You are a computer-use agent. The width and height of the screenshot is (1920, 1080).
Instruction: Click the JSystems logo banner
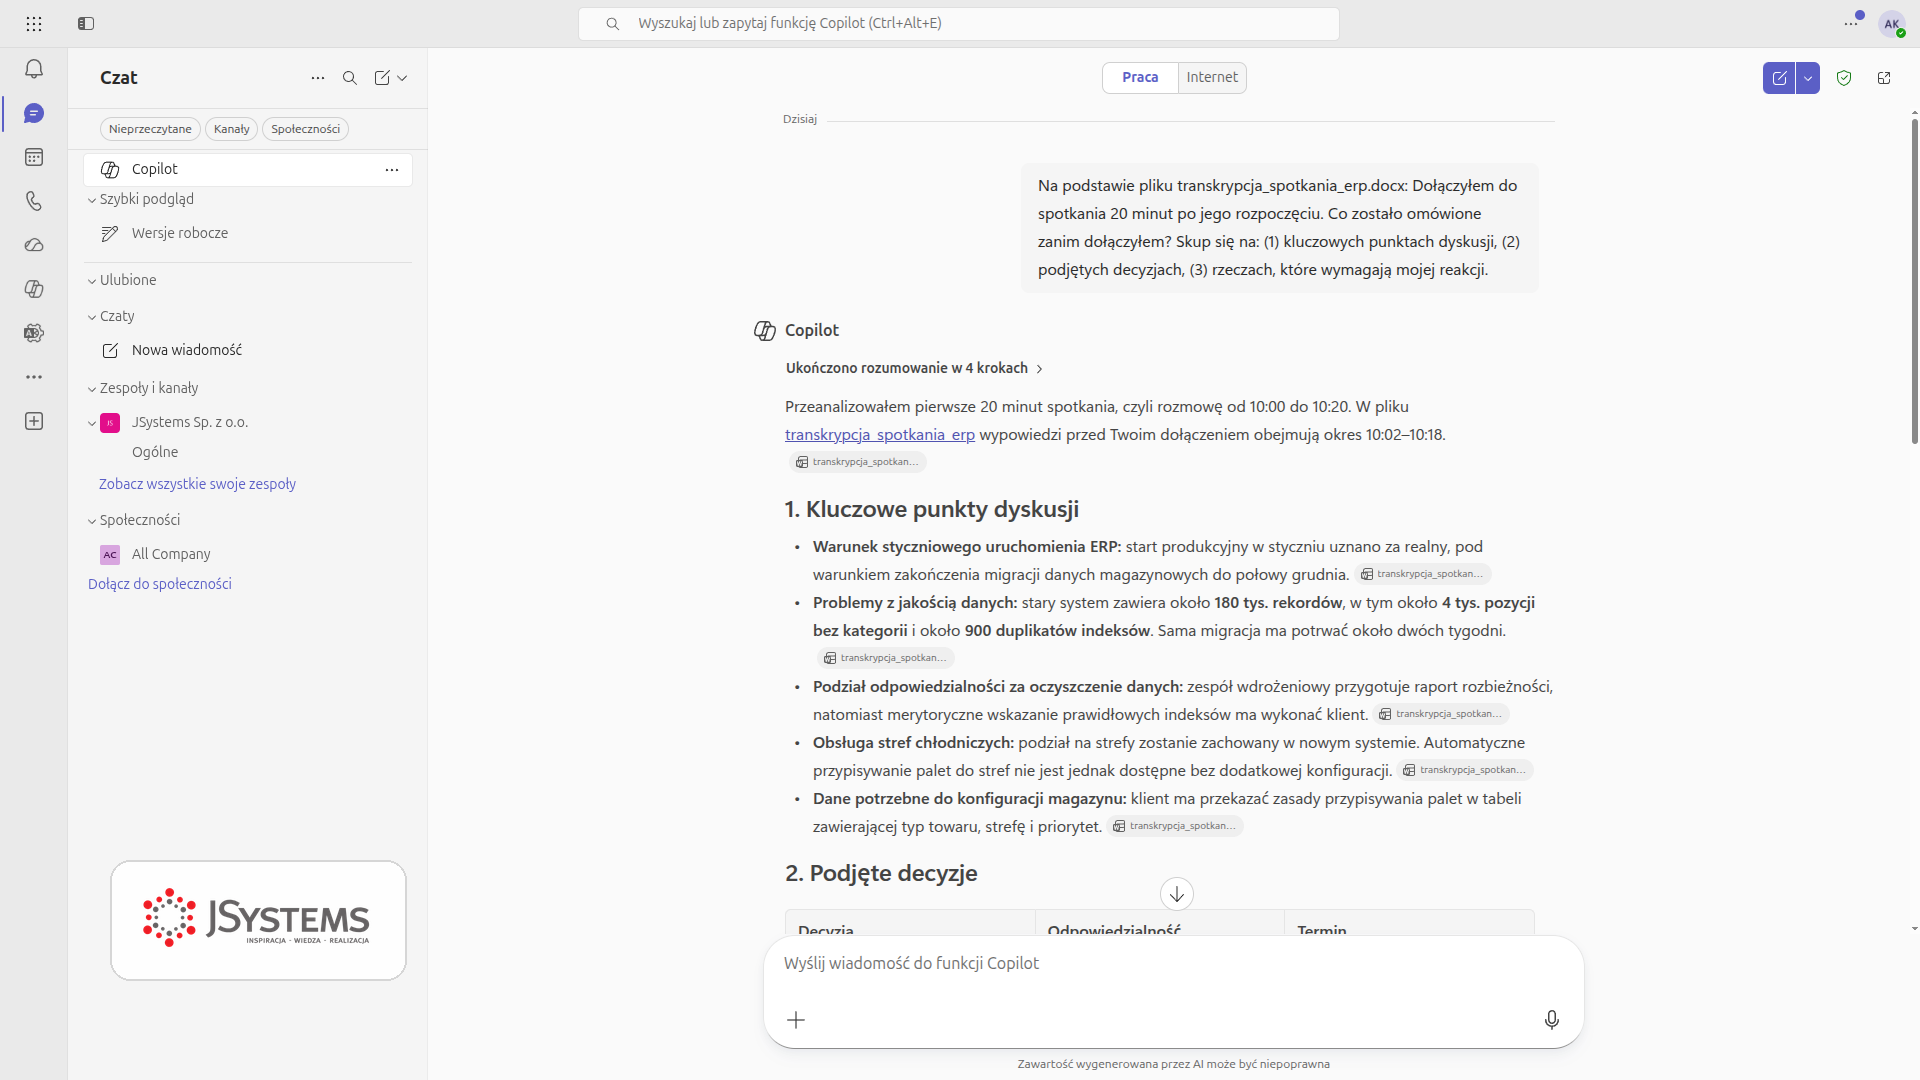click(x=258, y=920)
